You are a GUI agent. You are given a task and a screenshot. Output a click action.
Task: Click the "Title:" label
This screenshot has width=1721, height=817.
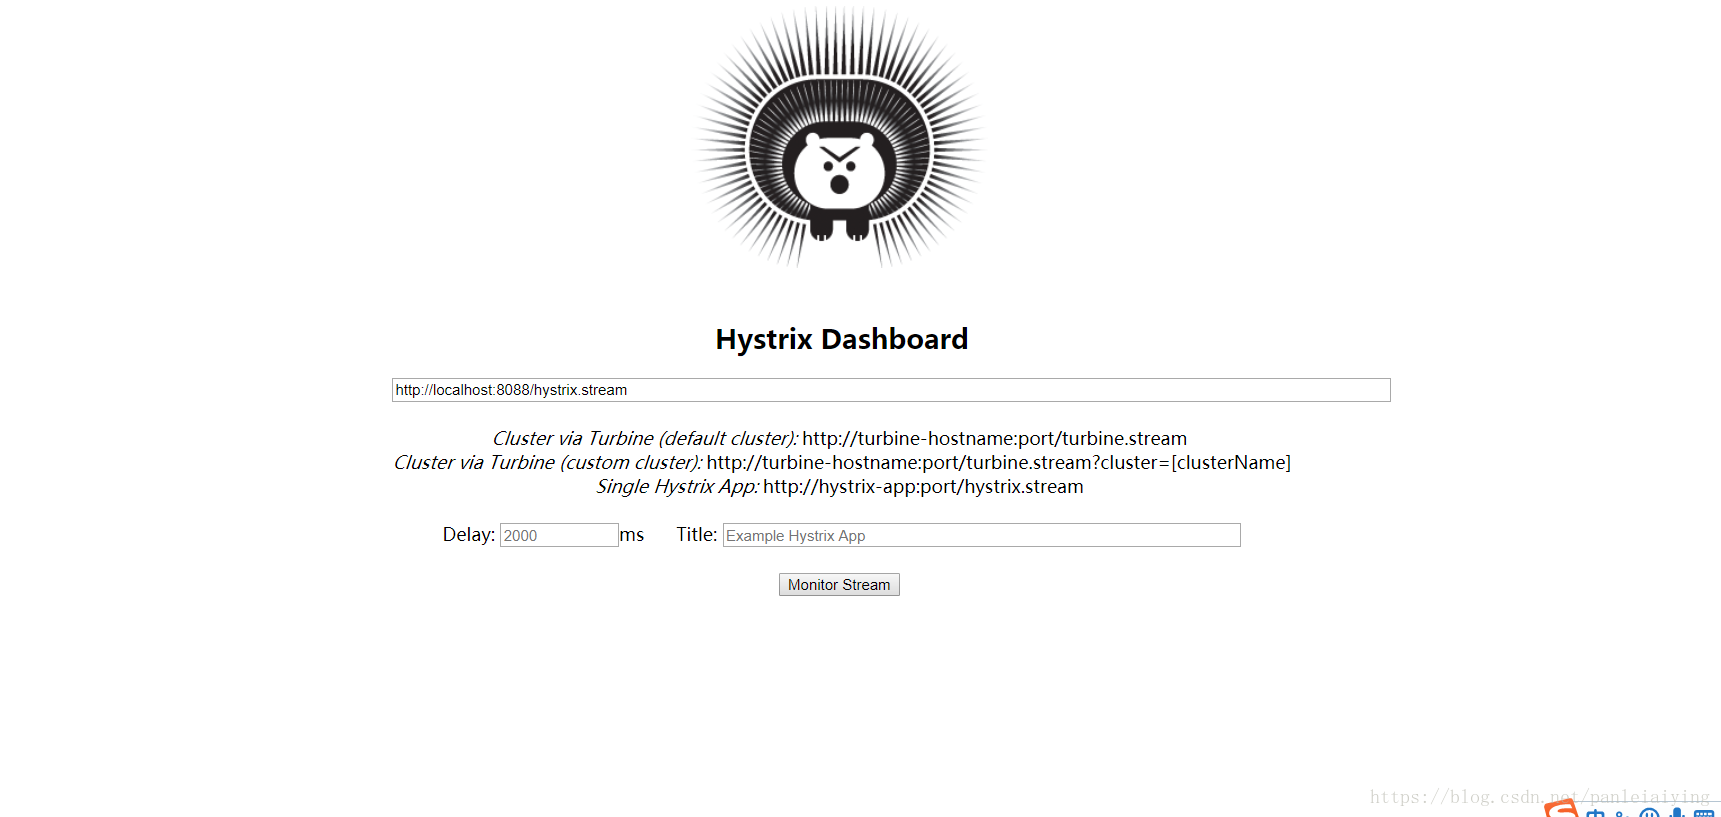(x=697, y=535)
